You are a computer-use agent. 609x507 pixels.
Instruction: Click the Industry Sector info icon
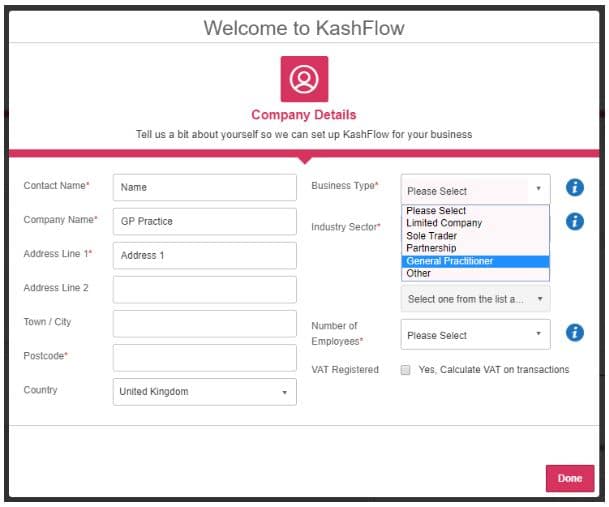pos(574,222)
